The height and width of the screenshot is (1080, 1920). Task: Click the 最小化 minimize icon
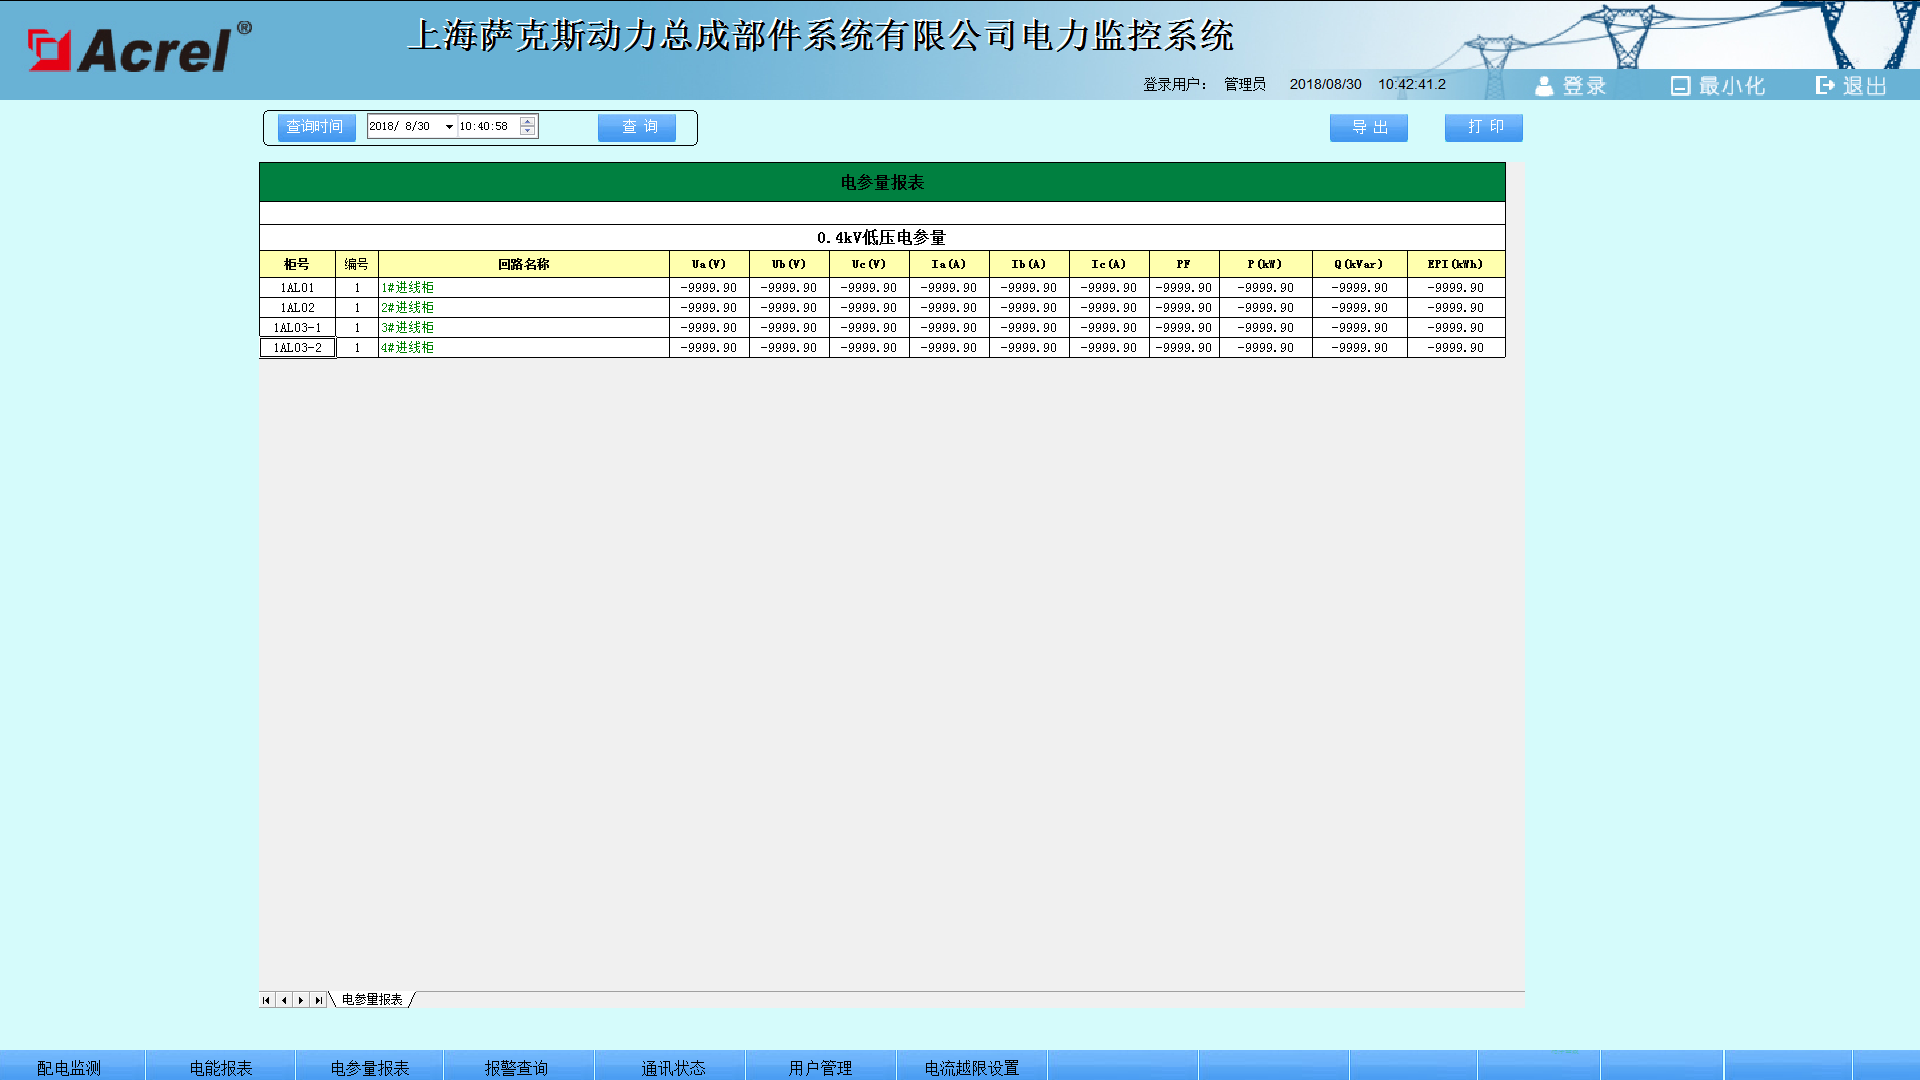[1680, 86]
